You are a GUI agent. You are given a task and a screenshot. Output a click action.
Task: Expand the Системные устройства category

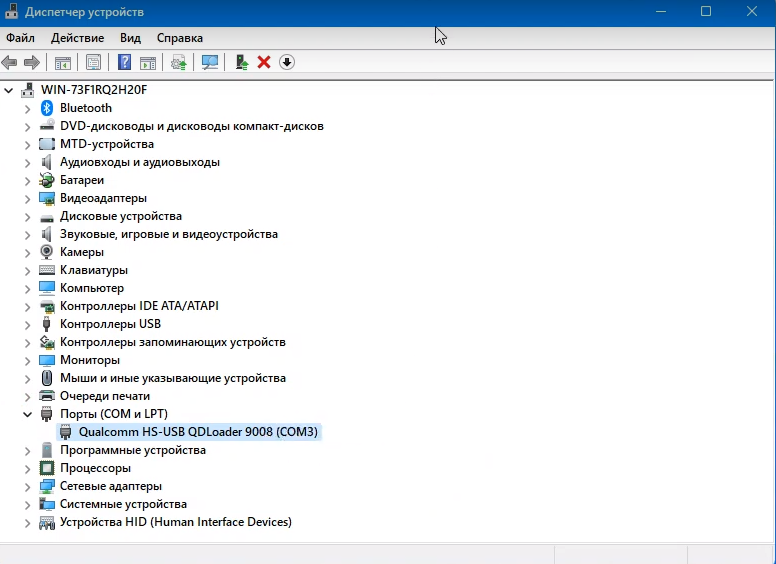[28, 505]
